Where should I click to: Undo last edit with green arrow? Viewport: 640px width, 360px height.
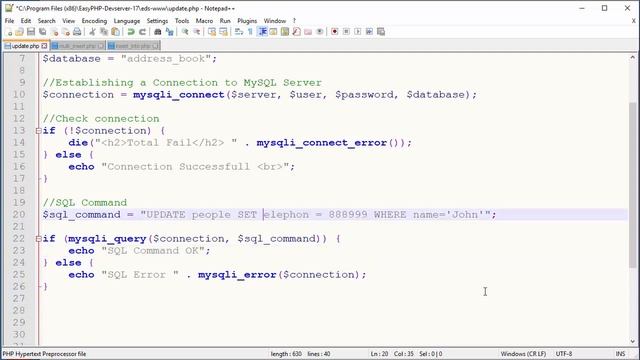pyautogui.click(x=131, y=32)
